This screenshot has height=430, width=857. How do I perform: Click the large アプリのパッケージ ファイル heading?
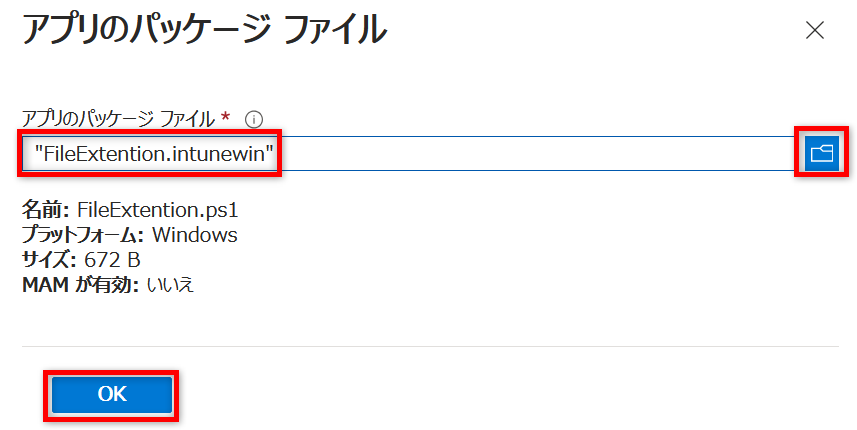pyautogui.click(x=204, y=30)
